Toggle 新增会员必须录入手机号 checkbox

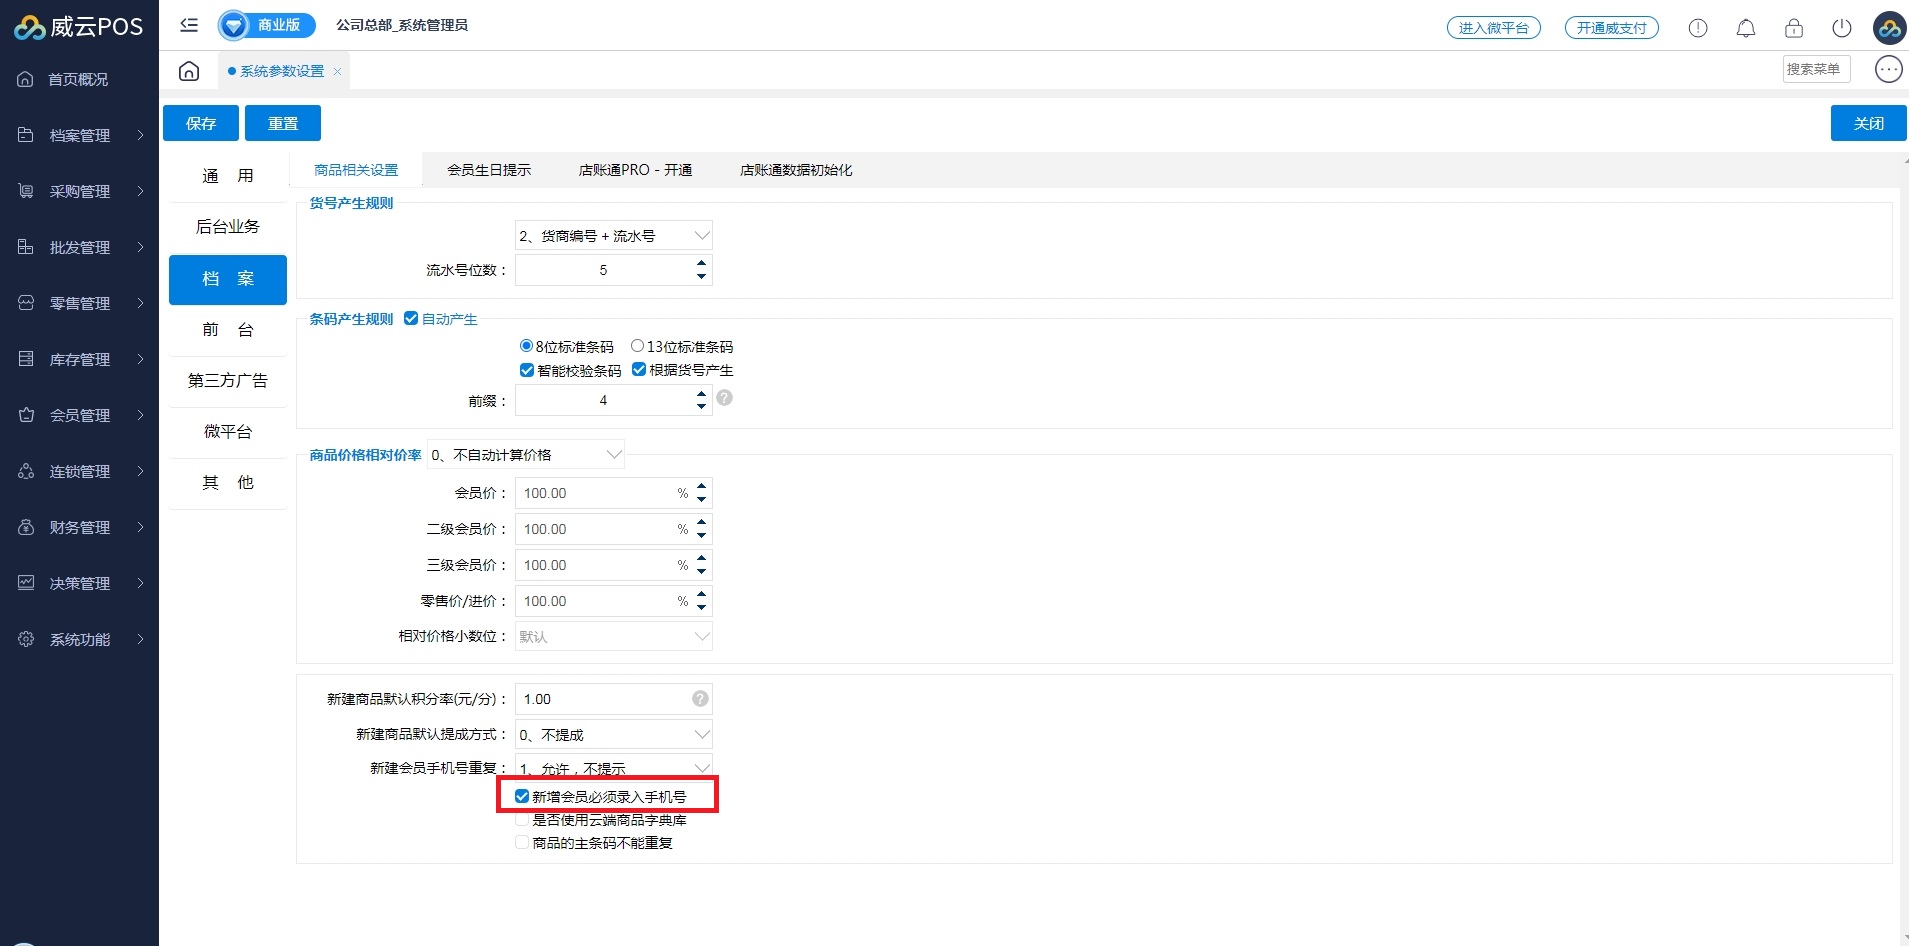[x=522, y=797]
